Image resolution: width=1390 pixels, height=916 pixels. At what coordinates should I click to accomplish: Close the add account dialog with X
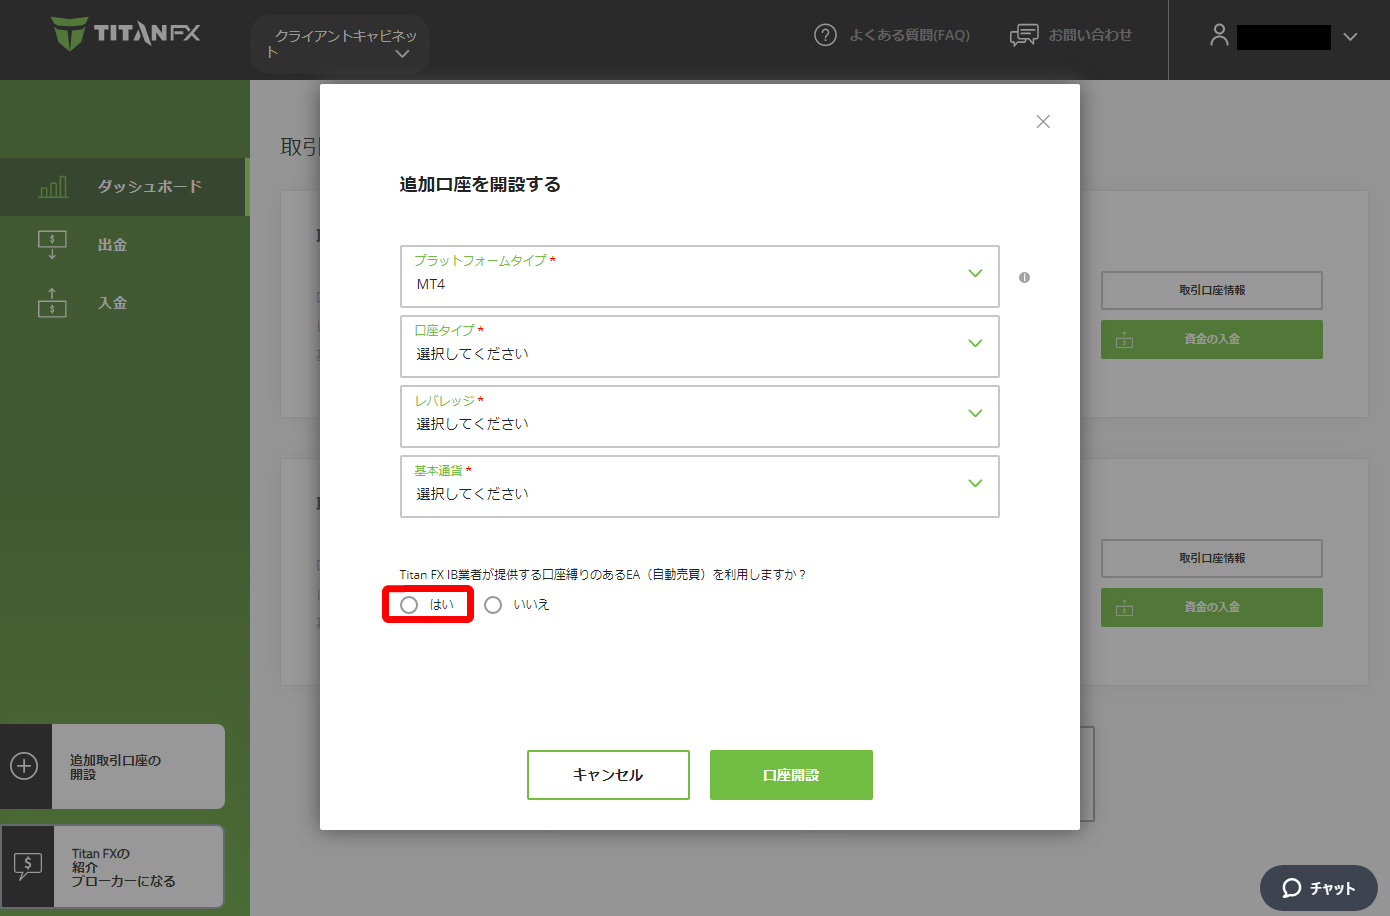point(1043,121)
